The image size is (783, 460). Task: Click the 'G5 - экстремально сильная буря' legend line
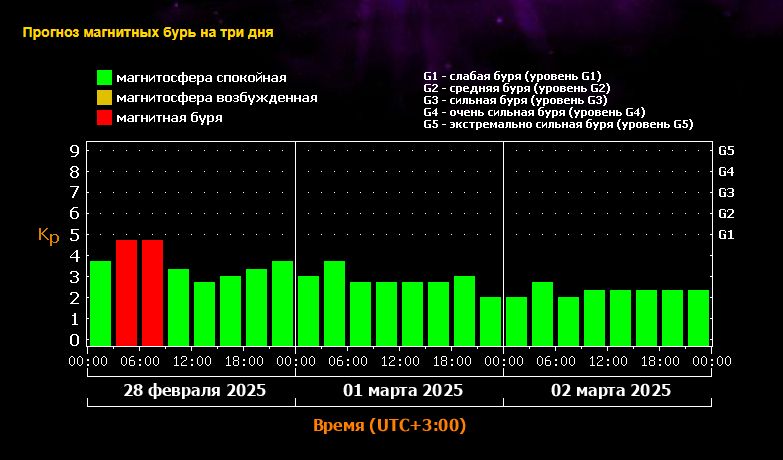tap(558, 124)
